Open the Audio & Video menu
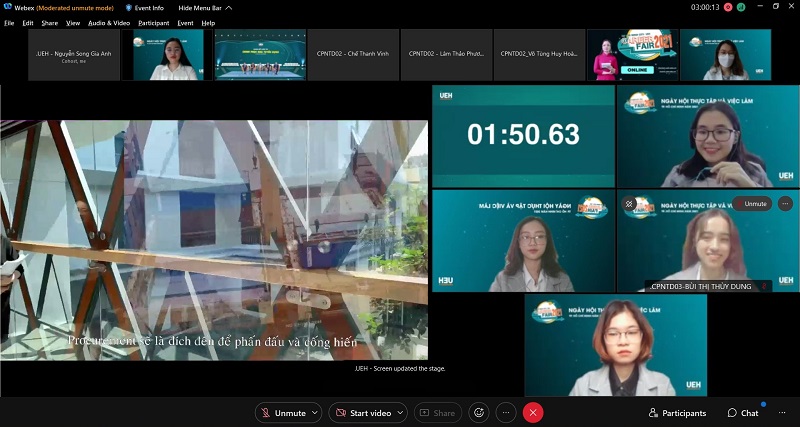This screenshot has height=427, width=800. 109,23
